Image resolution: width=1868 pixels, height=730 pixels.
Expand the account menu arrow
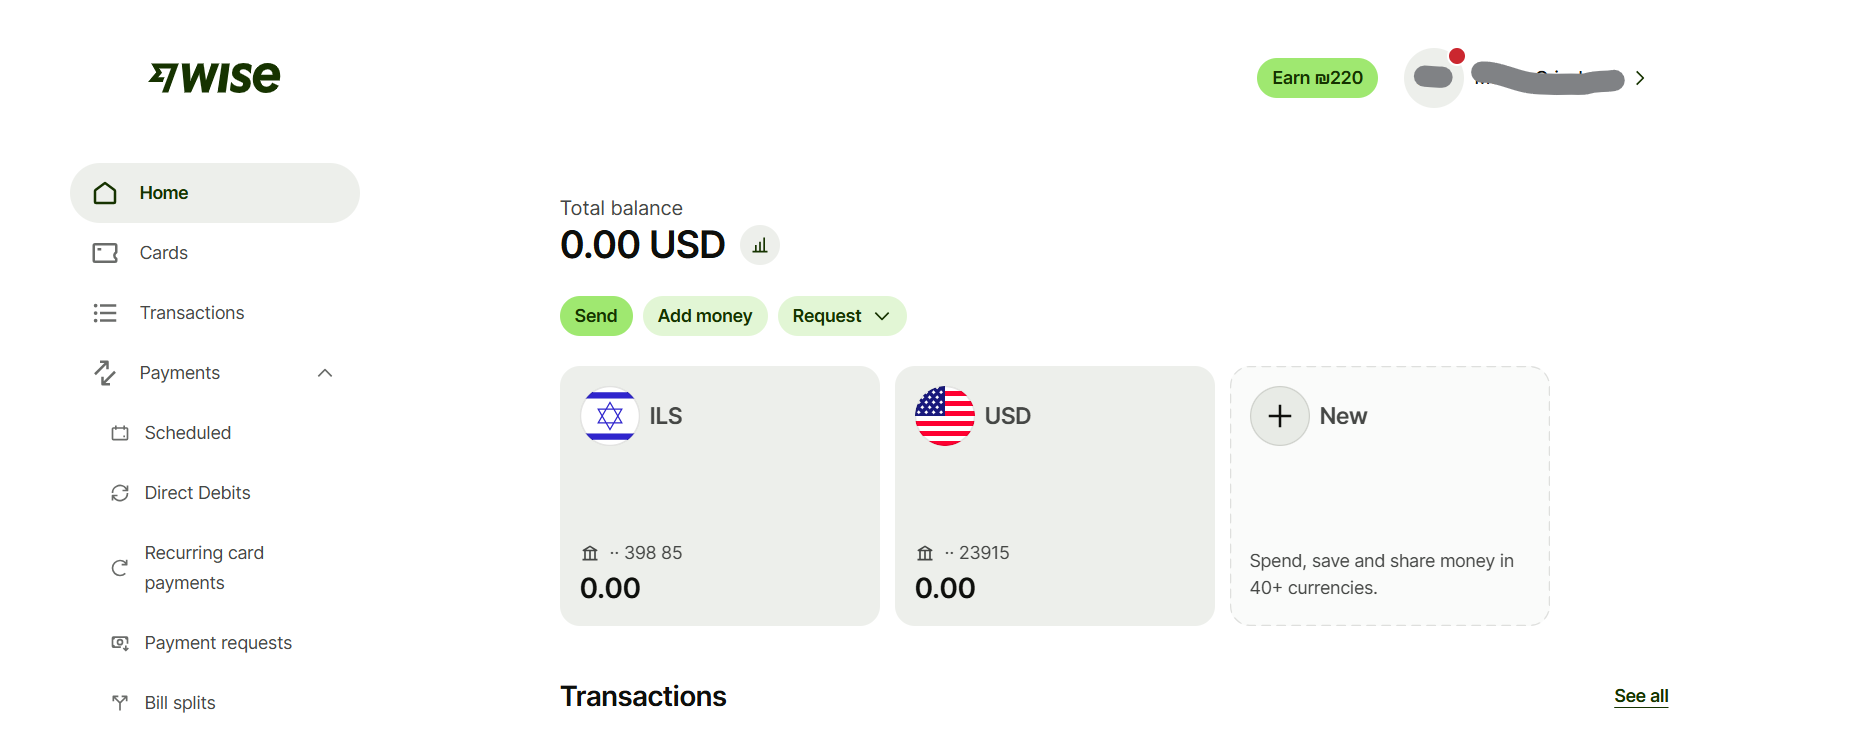pyautogui.click(x=1640, y=78)
